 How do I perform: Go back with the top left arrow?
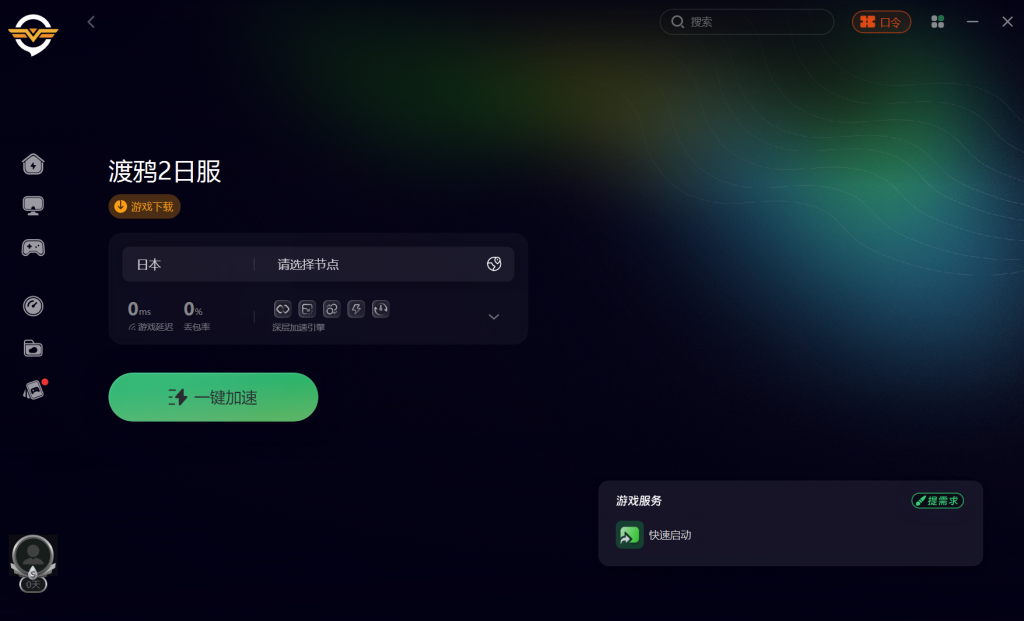91,22
